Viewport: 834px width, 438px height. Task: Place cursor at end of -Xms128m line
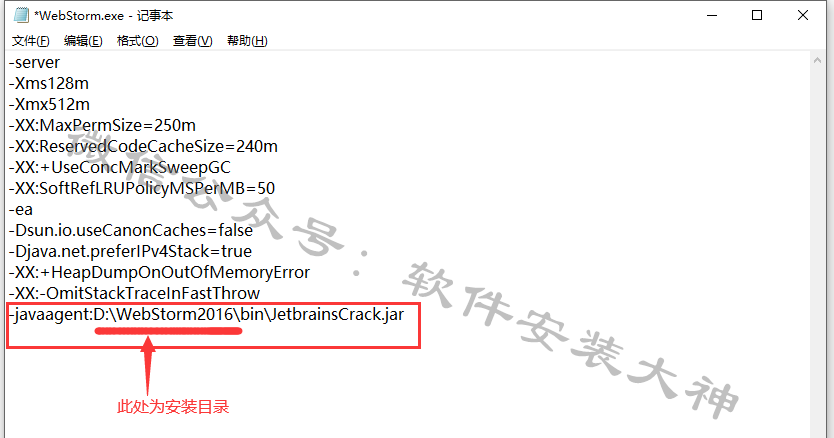[x=89, y=84]
